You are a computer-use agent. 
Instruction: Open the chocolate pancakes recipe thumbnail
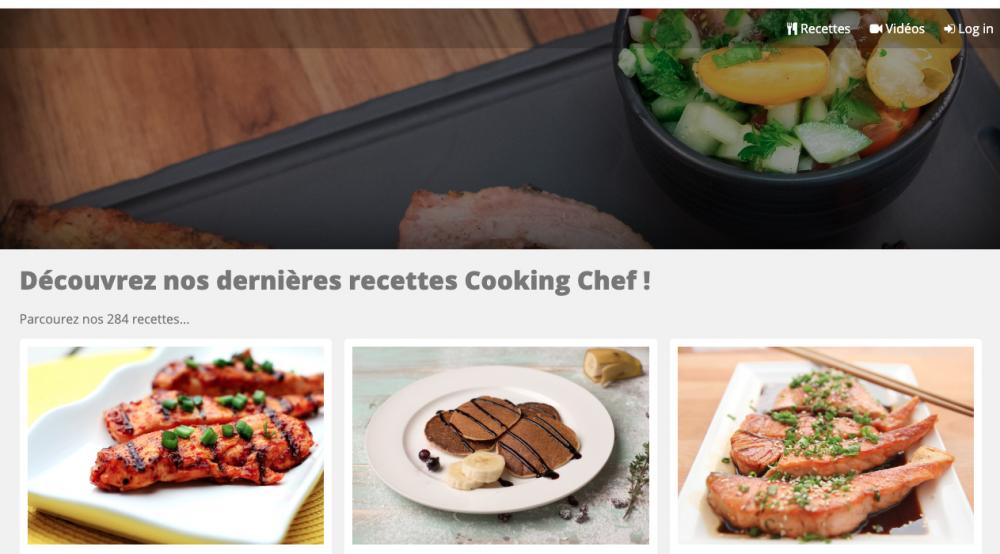(501, 445)
